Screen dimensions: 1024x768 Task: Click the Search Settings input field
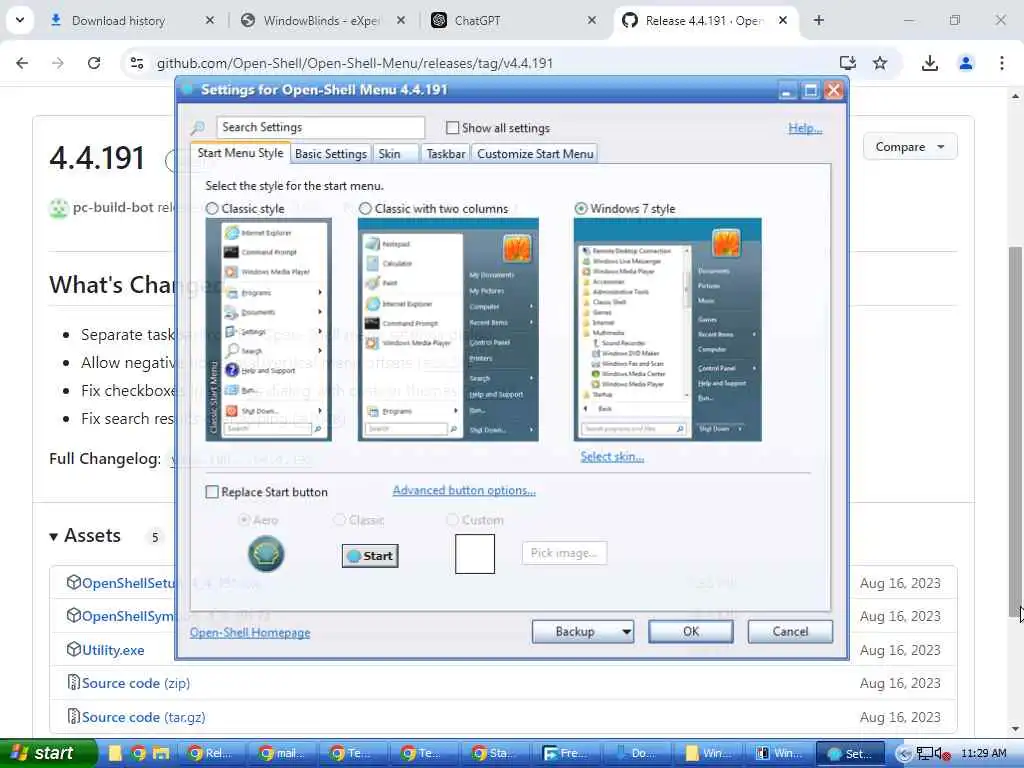[x=321, y=127]
